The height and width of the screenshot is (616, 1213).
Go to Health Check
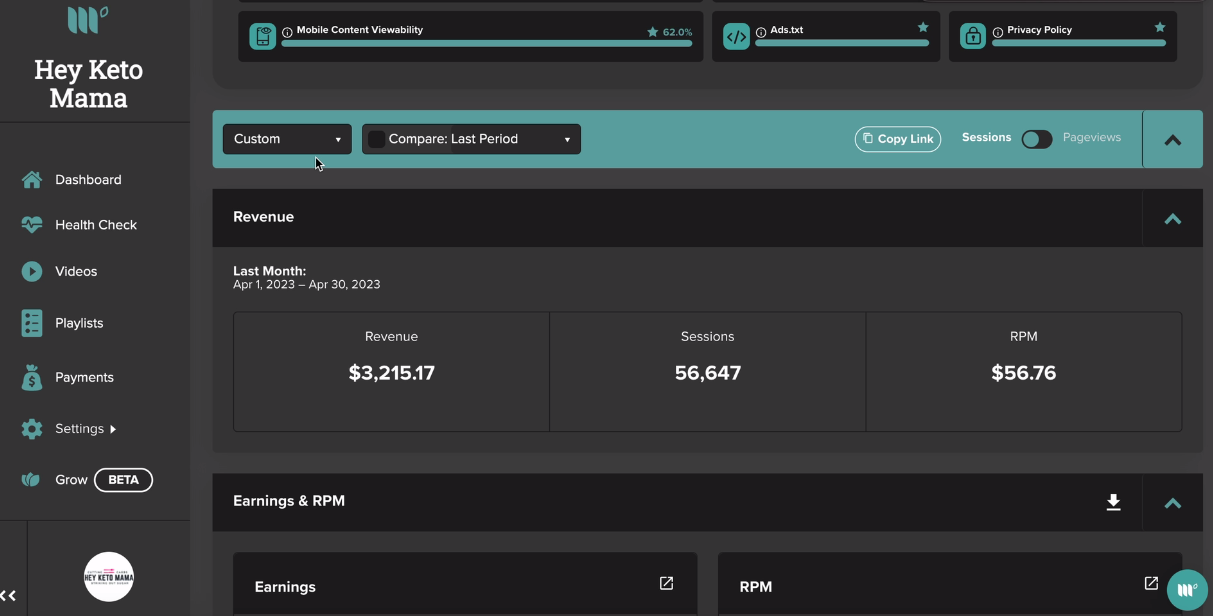[96, 225]
